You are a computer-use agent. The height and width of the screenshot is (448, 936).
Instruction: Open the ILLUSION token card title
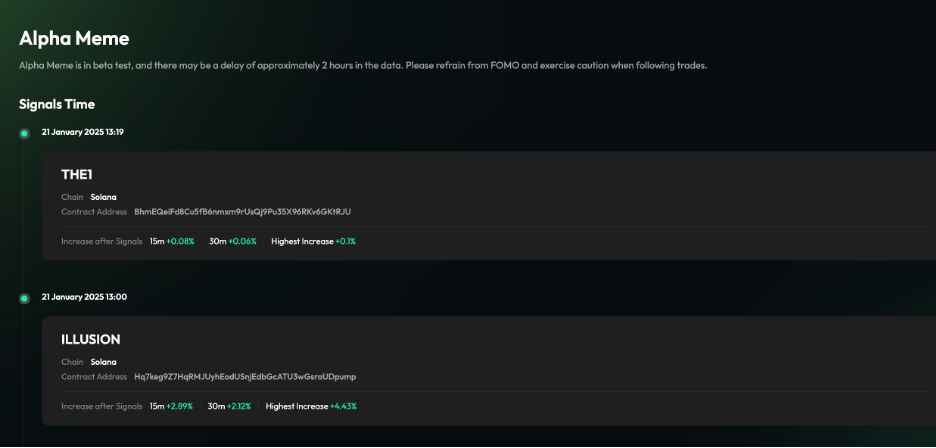coord(91,340)
